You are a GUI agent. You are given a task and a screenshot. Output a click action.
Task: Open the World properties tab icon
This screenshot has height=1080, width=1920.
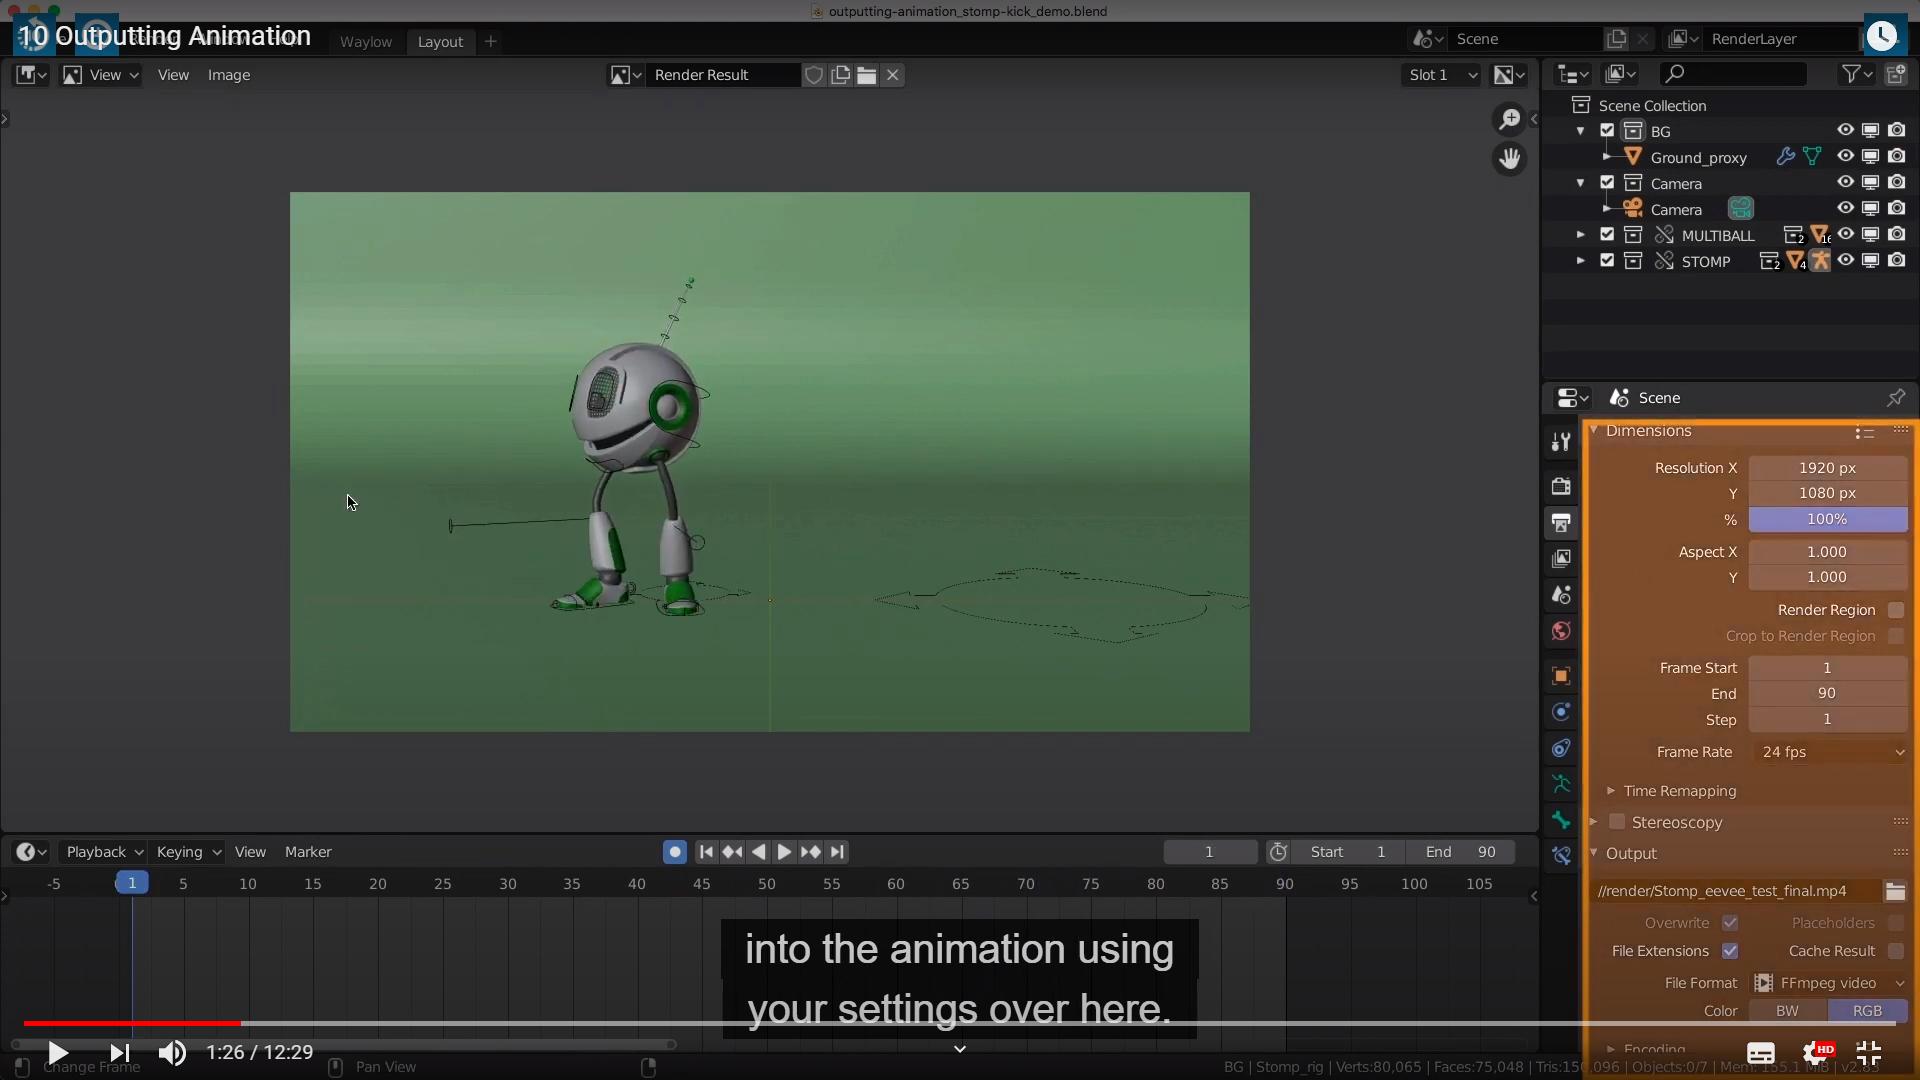1561,631
